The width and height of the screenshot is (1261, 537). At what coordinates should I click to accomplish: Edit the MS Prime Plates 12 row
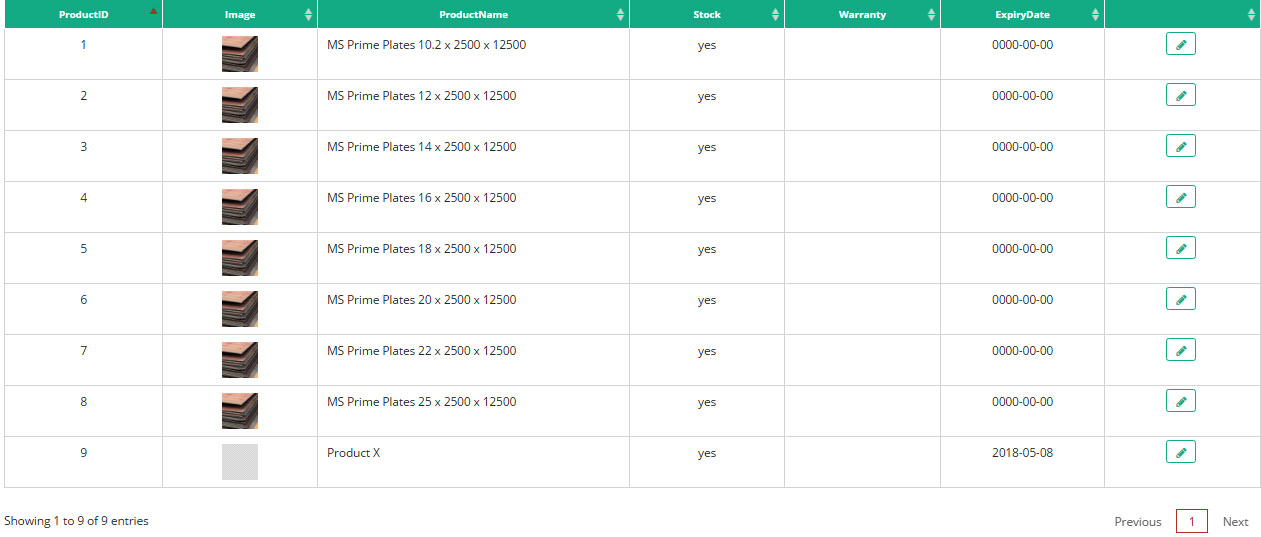(x=1181, y=95)
